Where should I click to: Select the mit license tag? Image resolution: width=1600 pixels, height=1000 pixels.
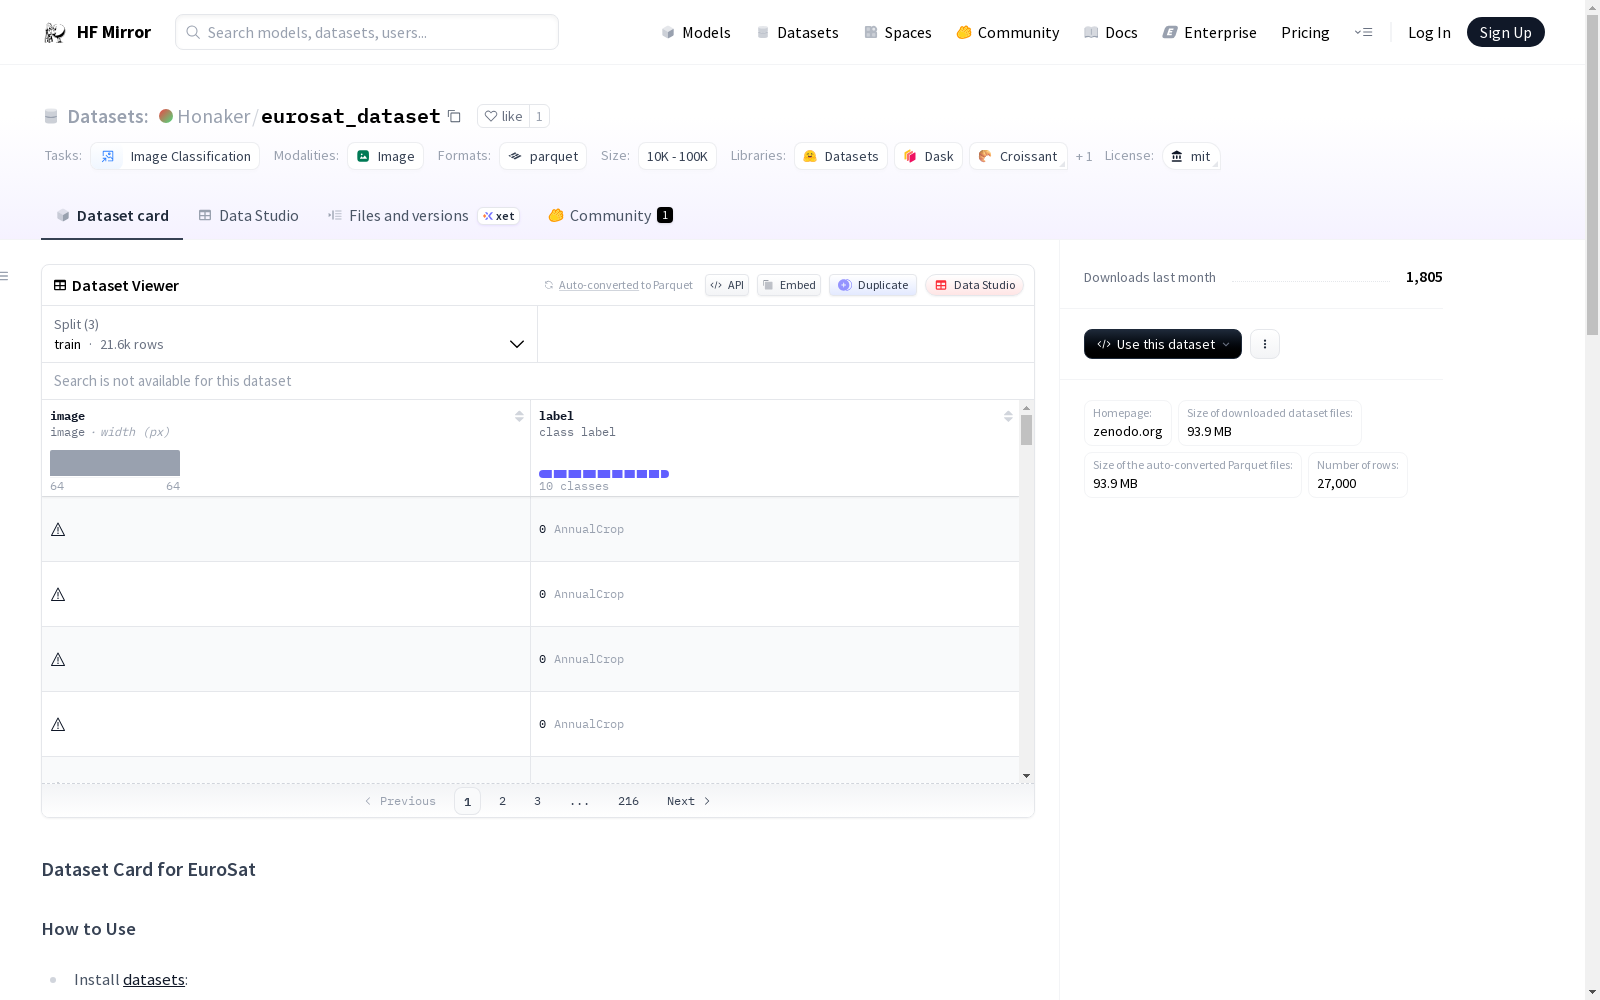click(1191, 156)
